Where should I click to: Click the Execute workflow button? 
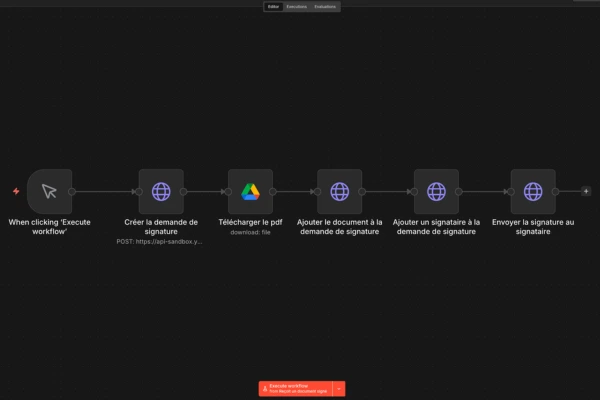(295, 389)
